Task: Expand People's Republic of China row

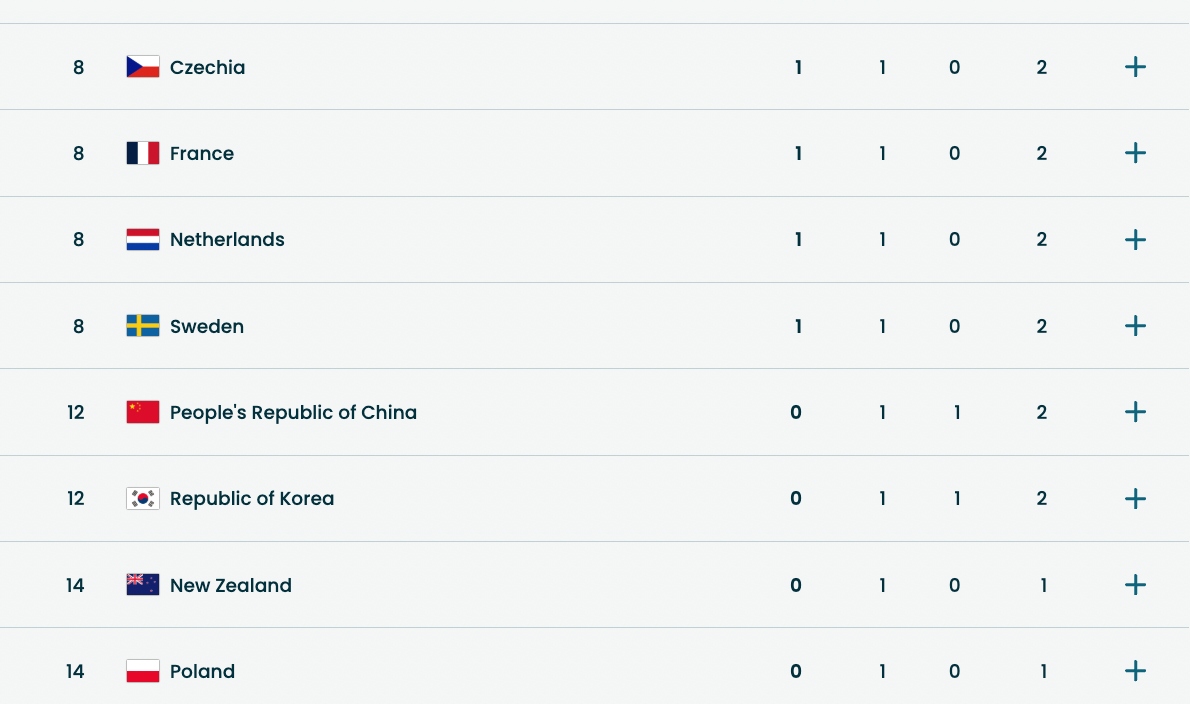Action: [1135, 412]
